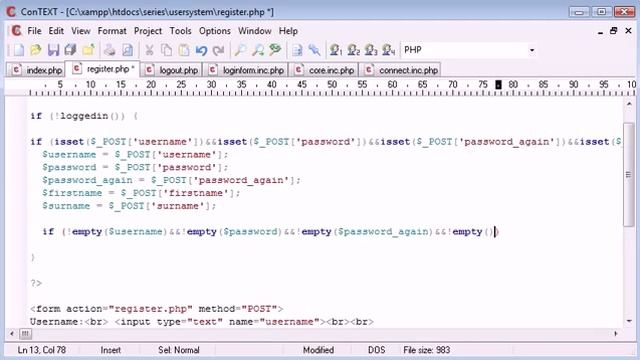
Task: Redo the edit with redo arrow
Action: (219, 50)
